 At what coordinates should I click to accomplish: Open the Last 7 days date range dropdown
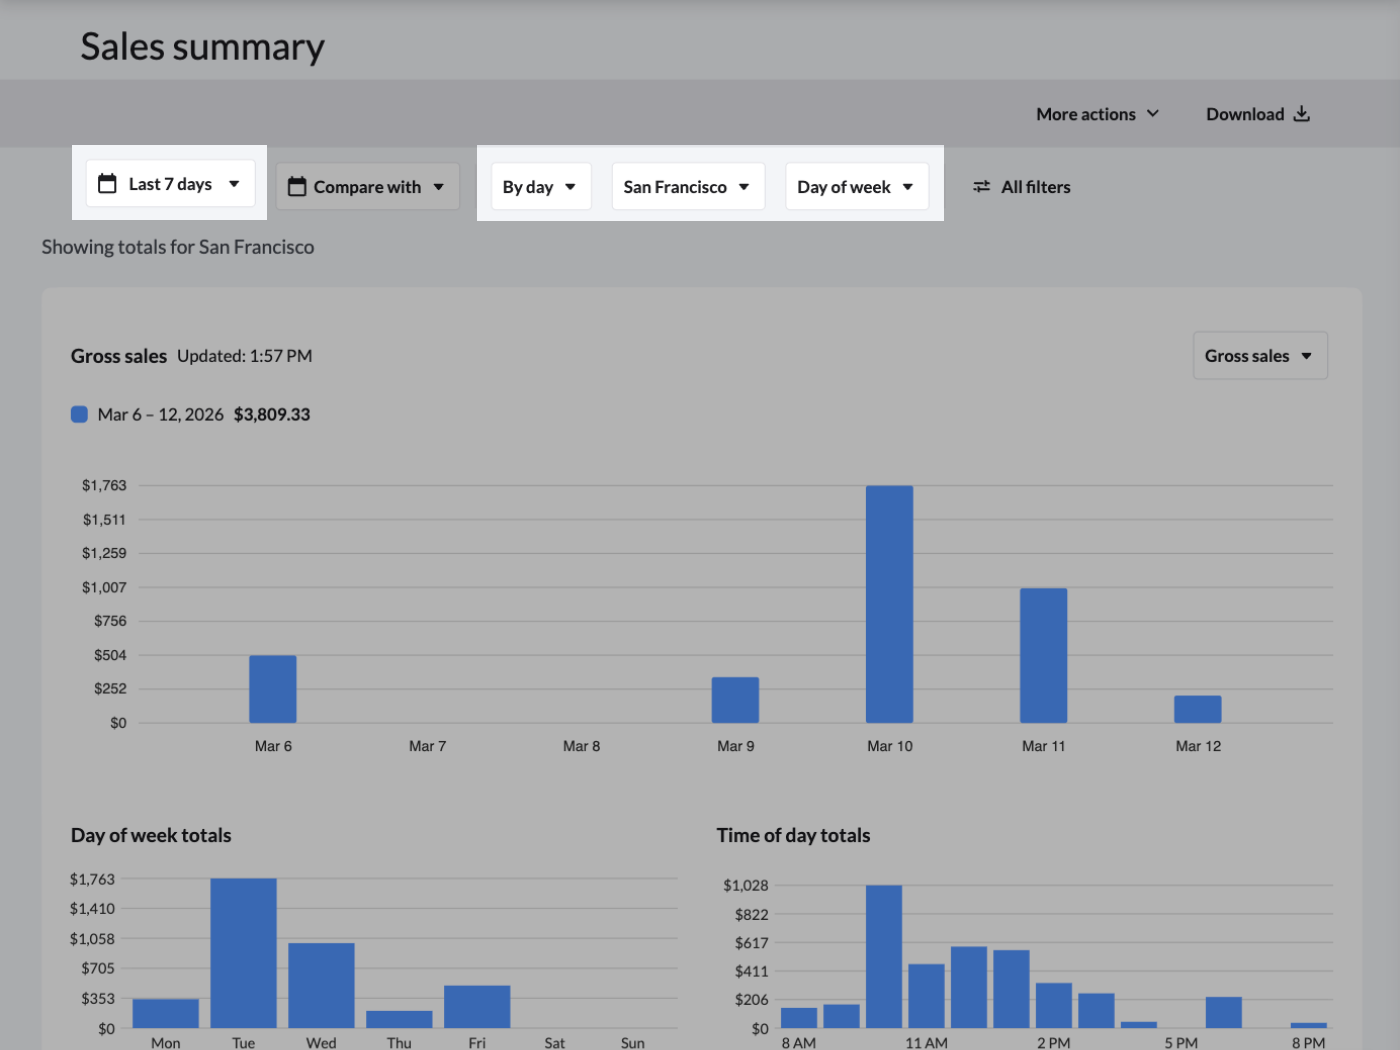pyautogui.click(x=170, y=184)
